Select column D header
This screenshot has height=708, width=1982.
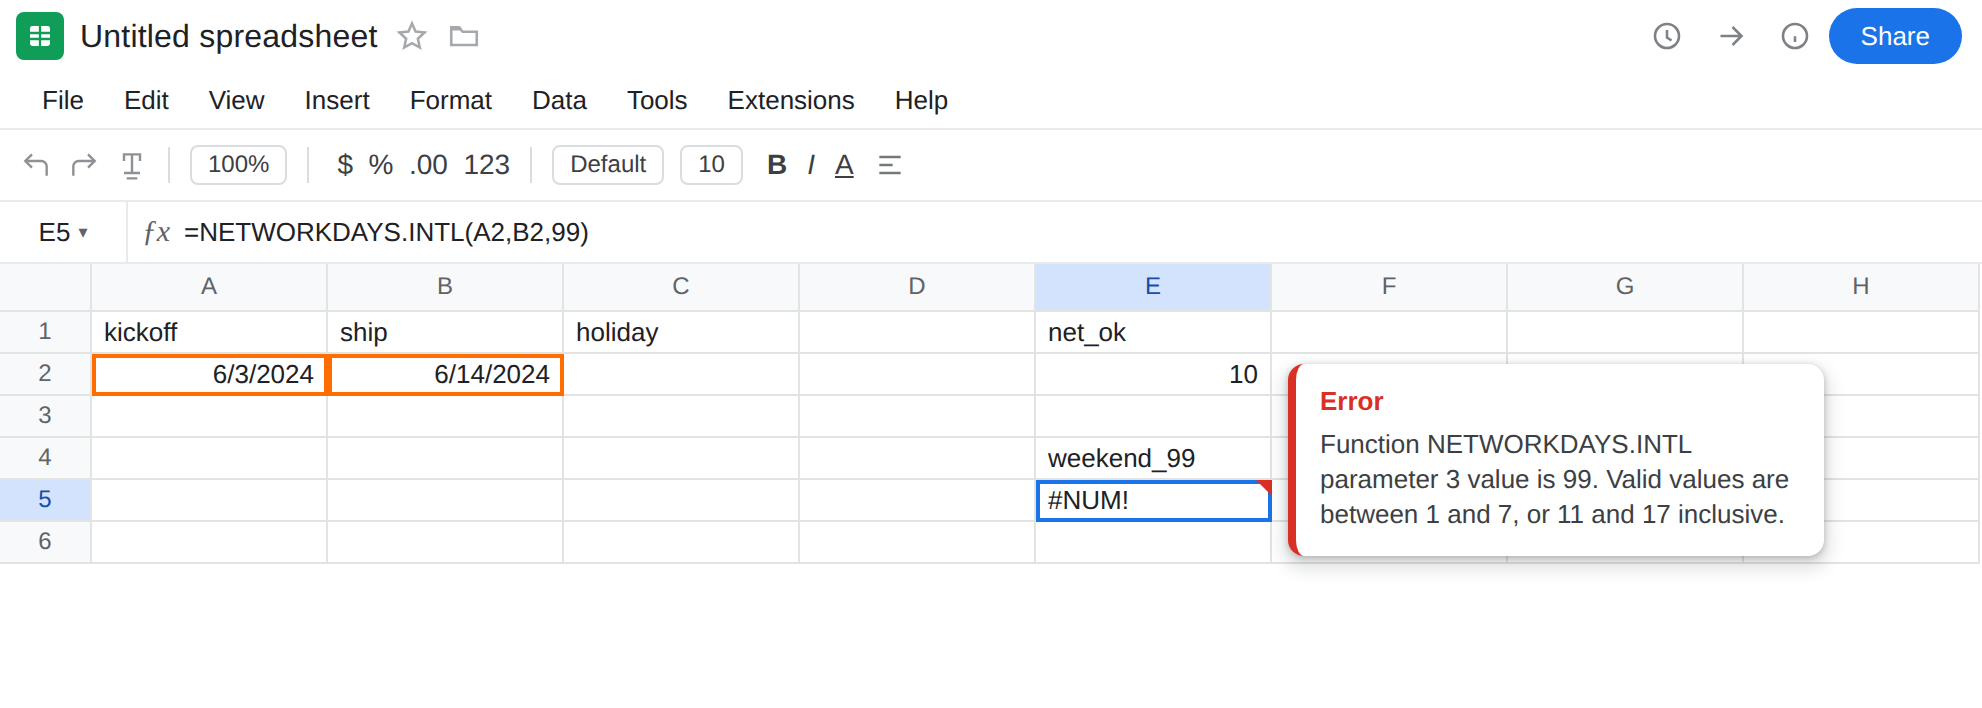point(917,286)
